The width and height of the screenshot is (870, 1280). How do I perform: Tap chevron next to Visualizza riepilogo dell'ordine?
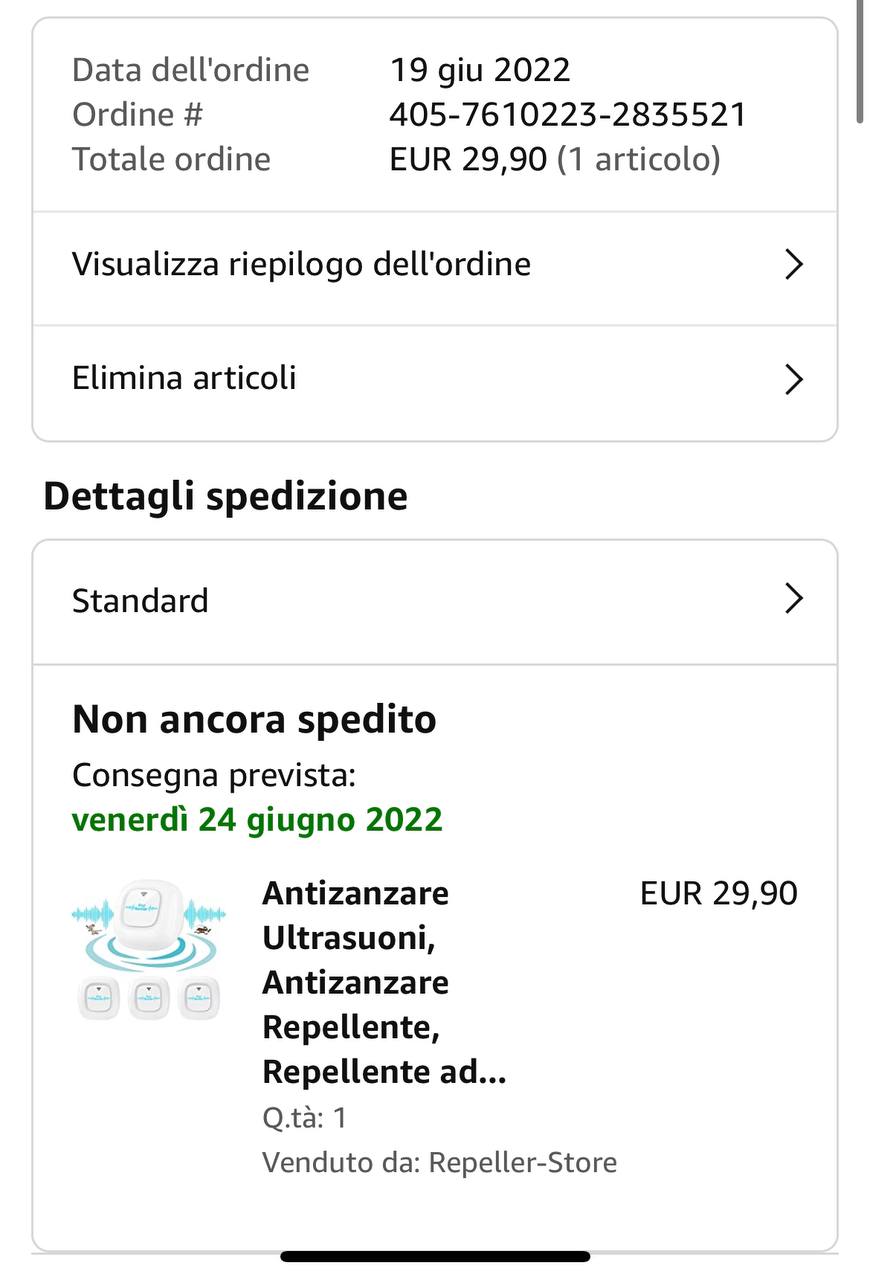794,265
